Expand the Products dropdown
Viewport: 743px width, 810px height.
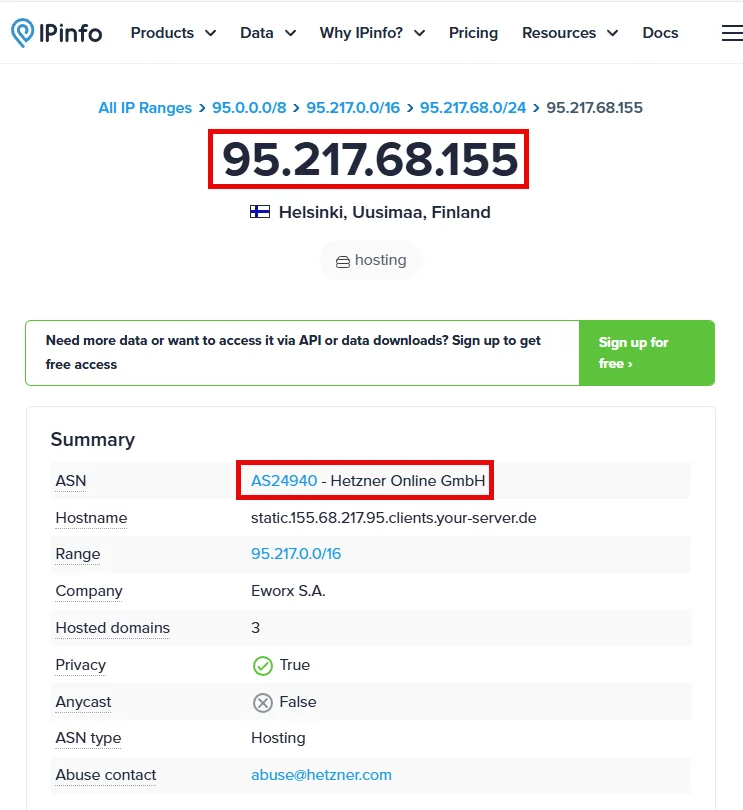[173, 33]
